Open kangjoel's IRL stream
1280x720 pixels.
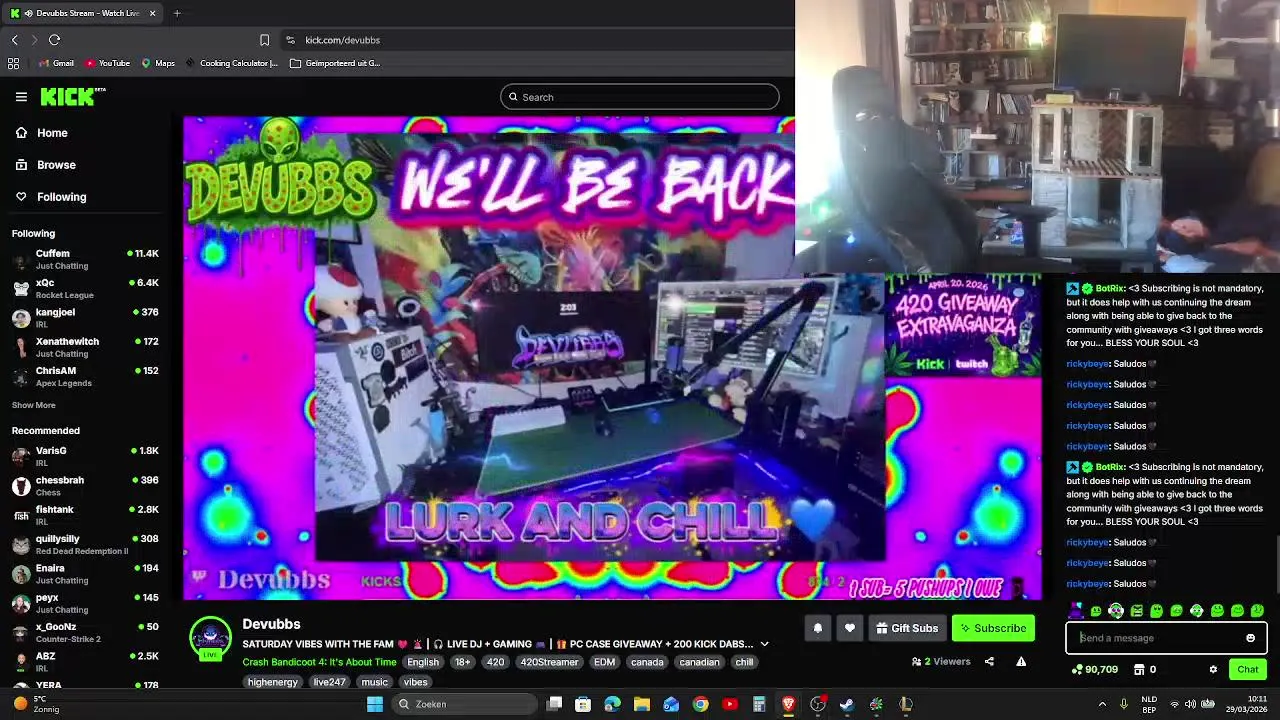pyautogui.click(x=85, y=318)
